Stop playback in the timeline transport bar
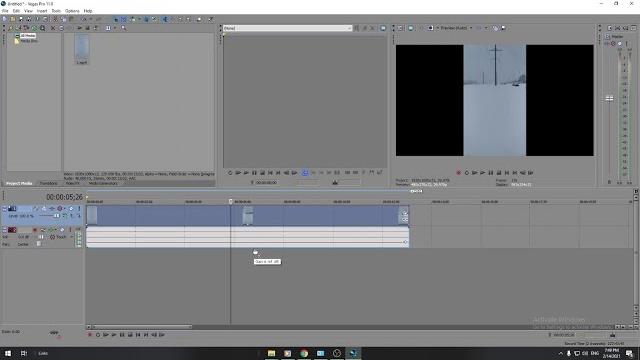 (130, 335)
